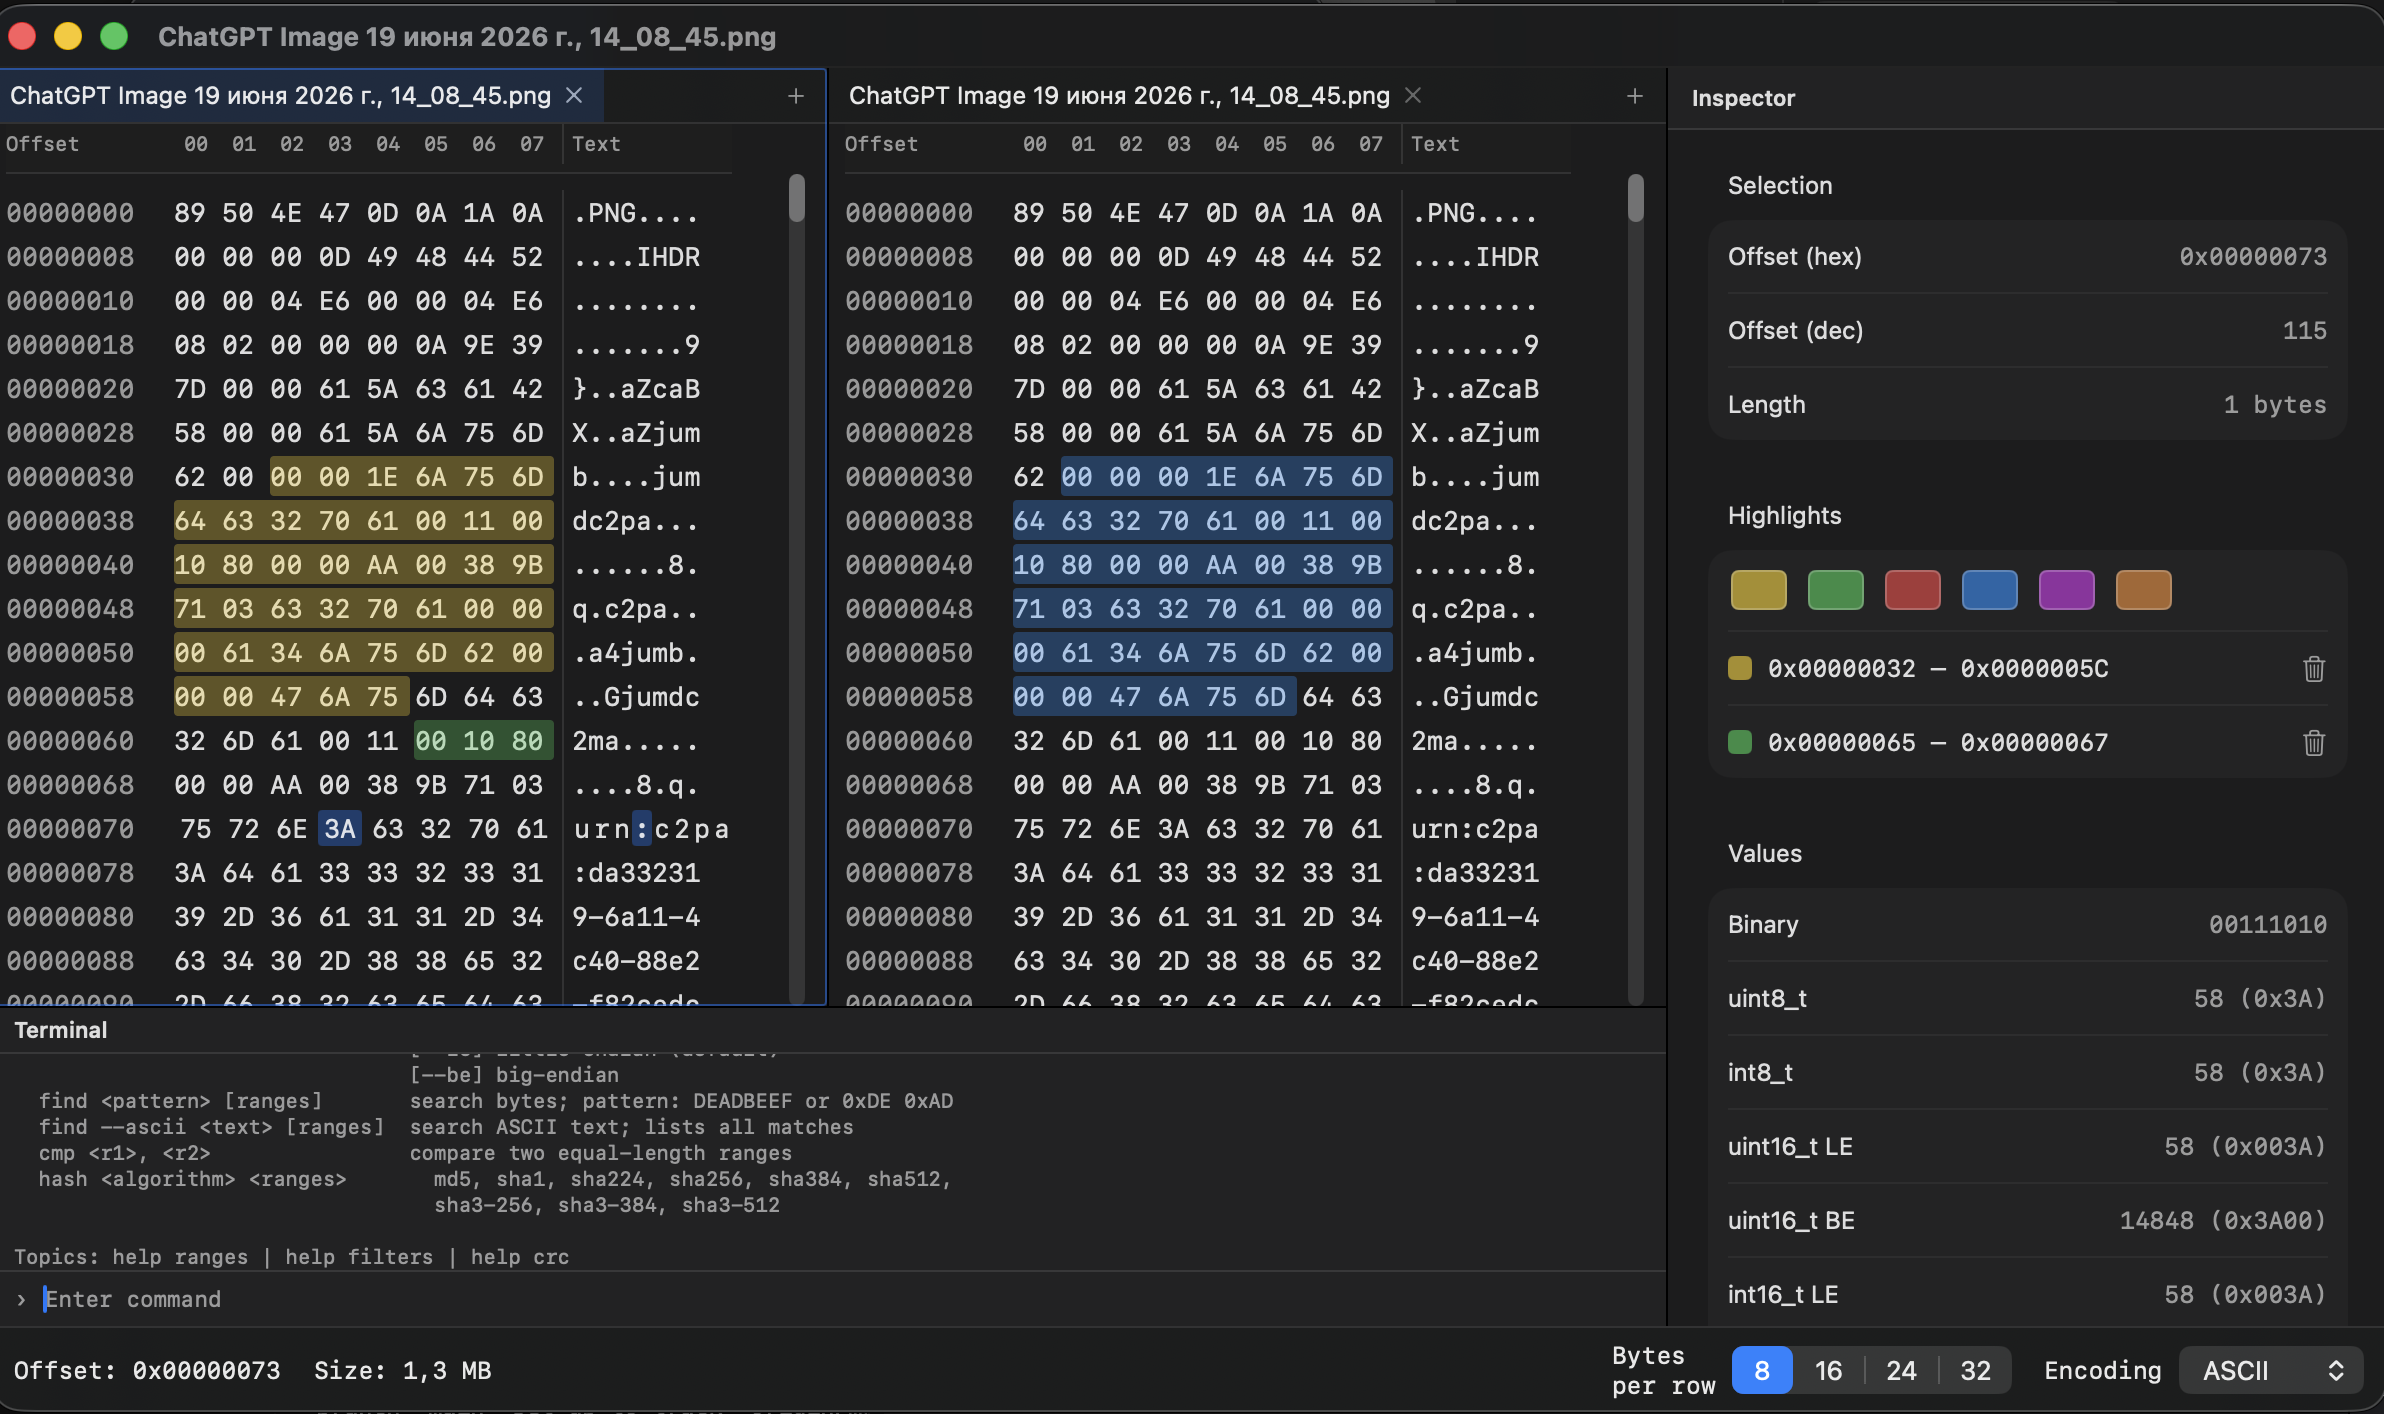Open the ASCII encoding dropdown
This screenshot has height=1414, width=2384.
pos(2271,1370)
